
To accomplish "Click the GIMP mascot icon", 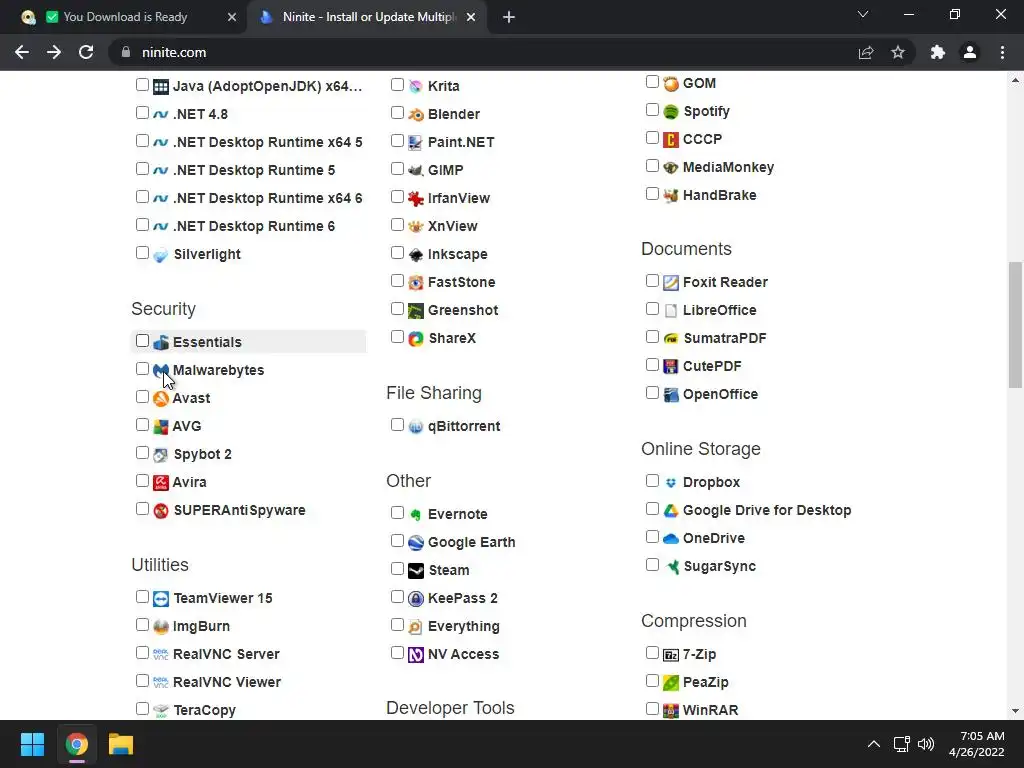I will click(416, 170).
